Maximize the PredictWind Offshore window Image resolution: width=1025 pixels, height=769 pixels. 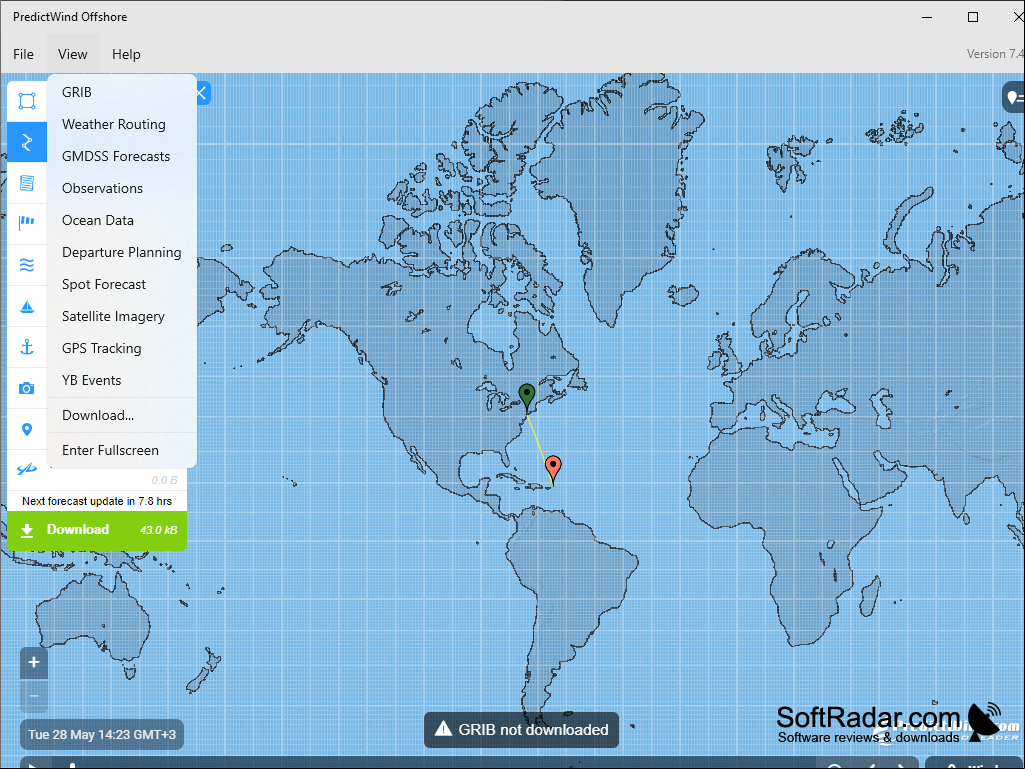[x=973, y=17]
